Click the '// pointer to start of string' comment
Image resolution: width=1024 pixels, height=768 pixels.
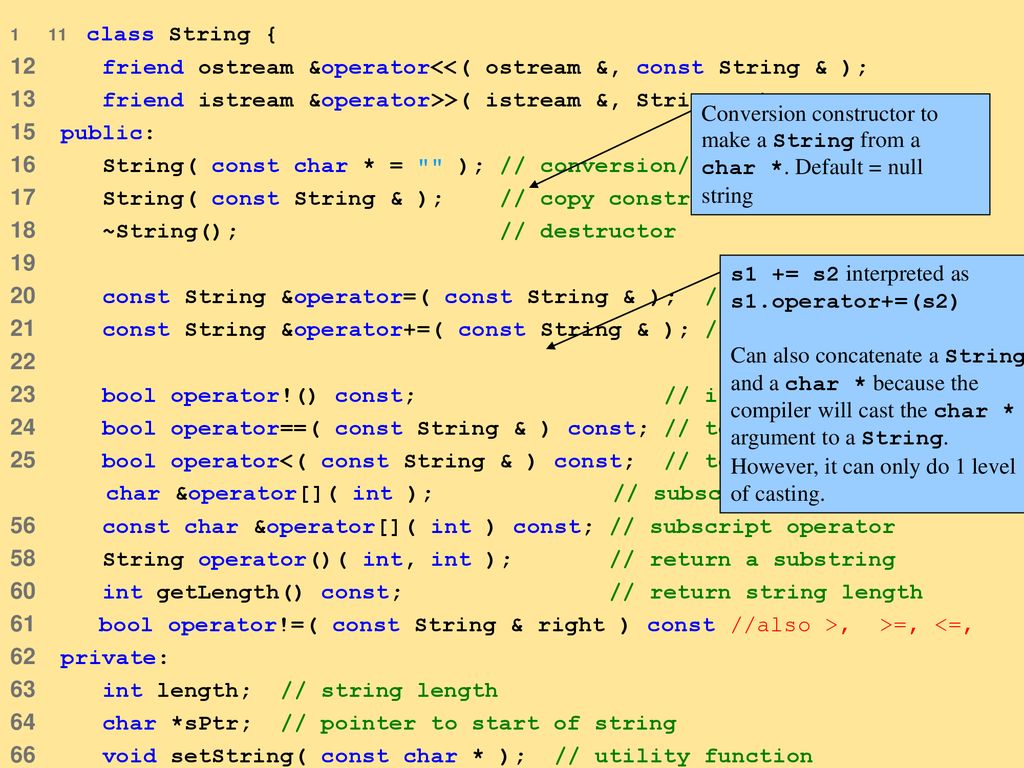click(x=479, y=724)
